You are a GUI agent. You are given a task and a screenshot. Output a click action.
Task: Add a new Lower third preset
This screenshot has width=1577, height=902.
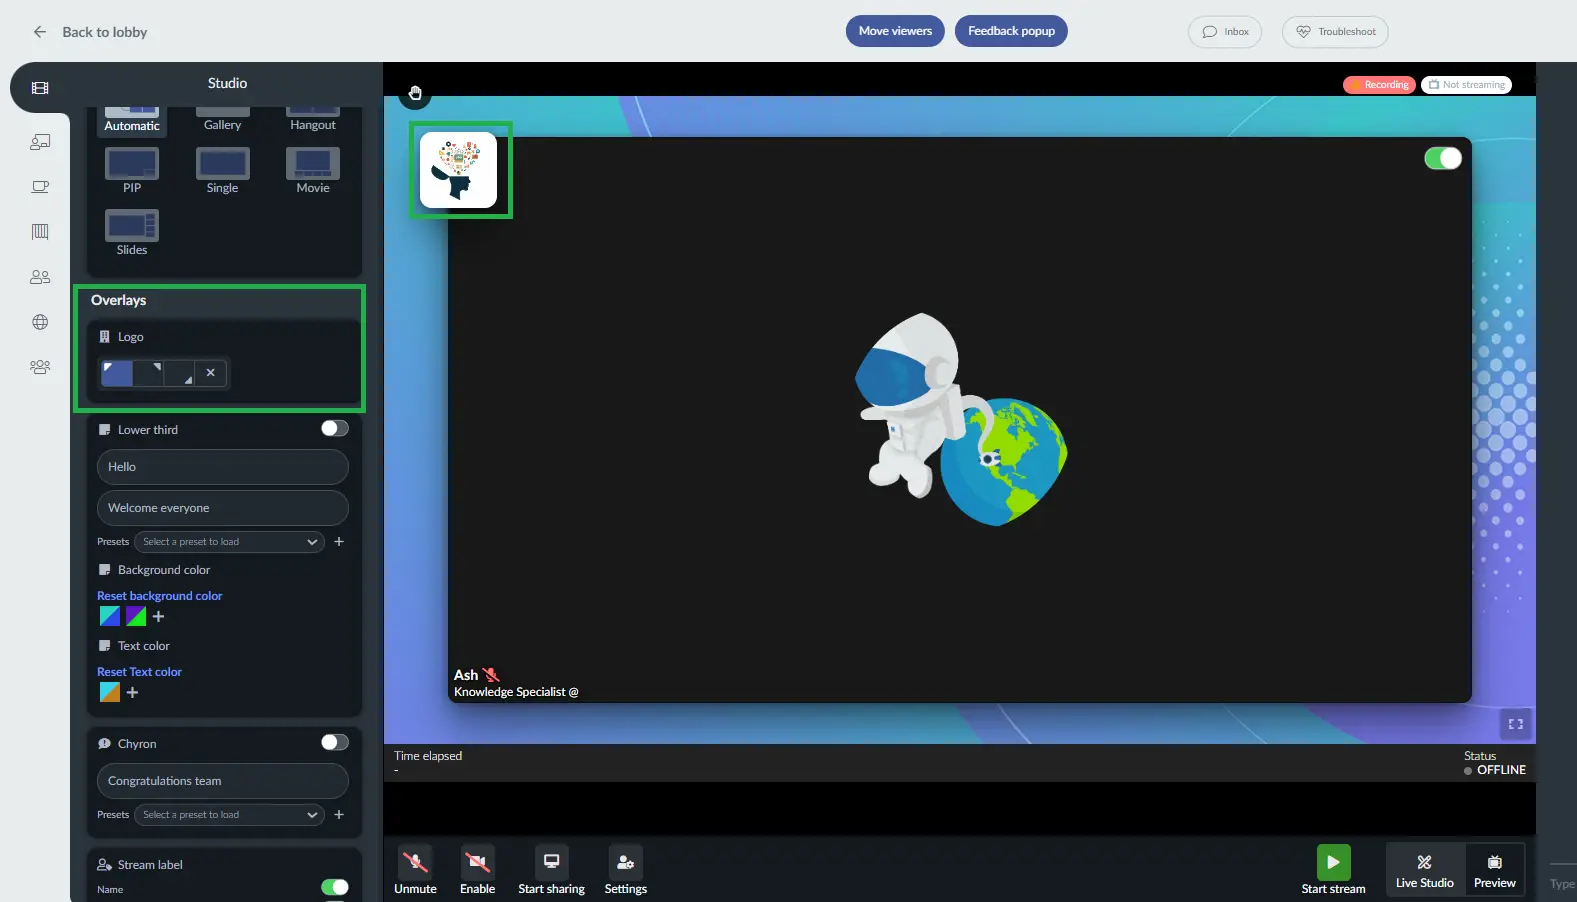339,542
